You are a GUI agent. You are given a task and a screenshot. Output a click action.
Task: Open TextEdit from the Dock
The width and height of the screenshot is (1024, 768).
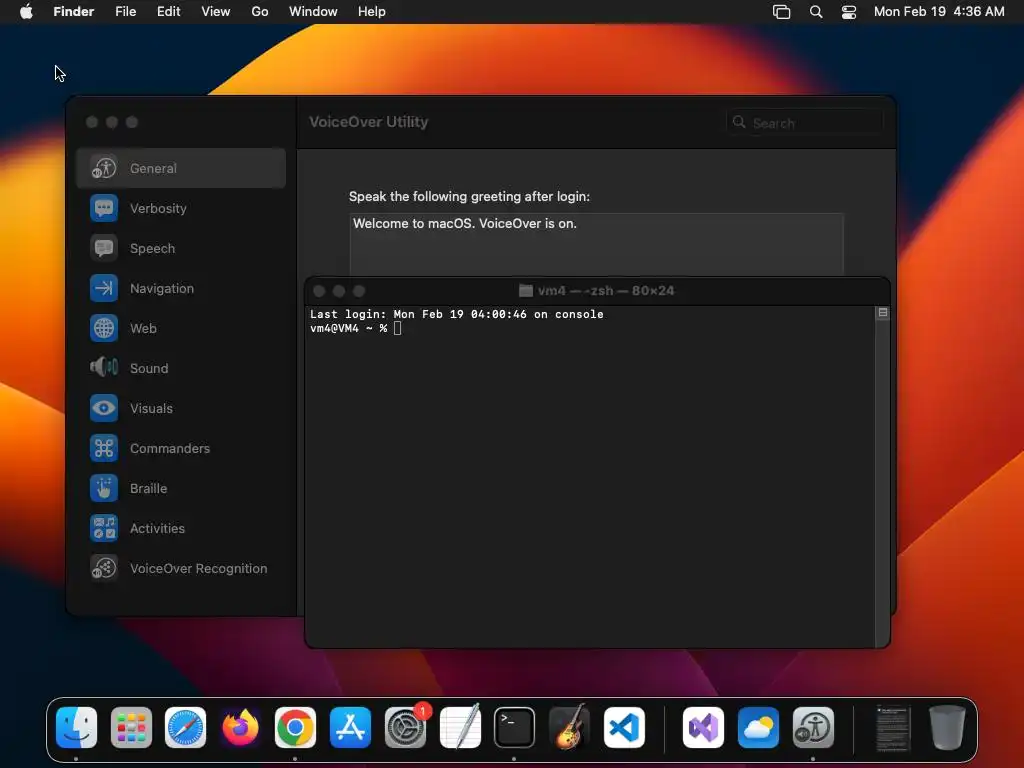[x=460, y=728]
